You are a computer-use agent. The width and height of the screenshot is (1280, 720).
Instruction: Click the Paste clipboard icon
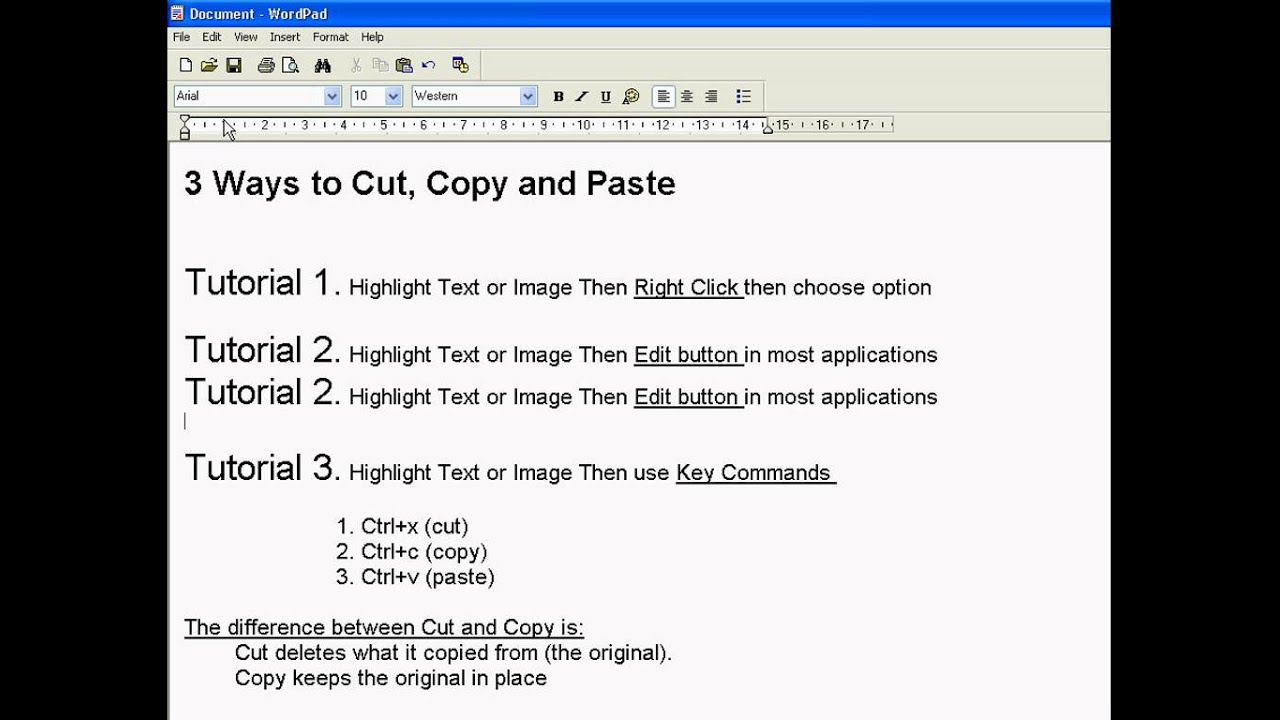404,65
